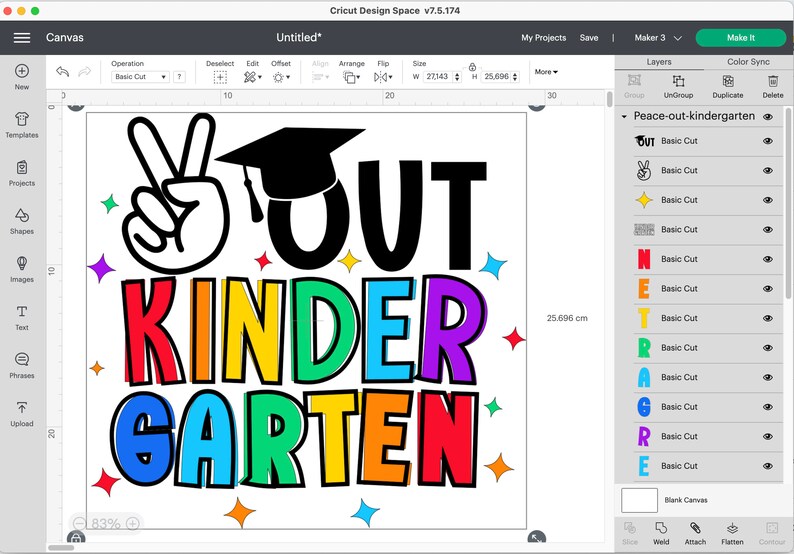Screen dimensions: 794x554
Task: Hide the green R letter layer
Action: pos(768,348)
